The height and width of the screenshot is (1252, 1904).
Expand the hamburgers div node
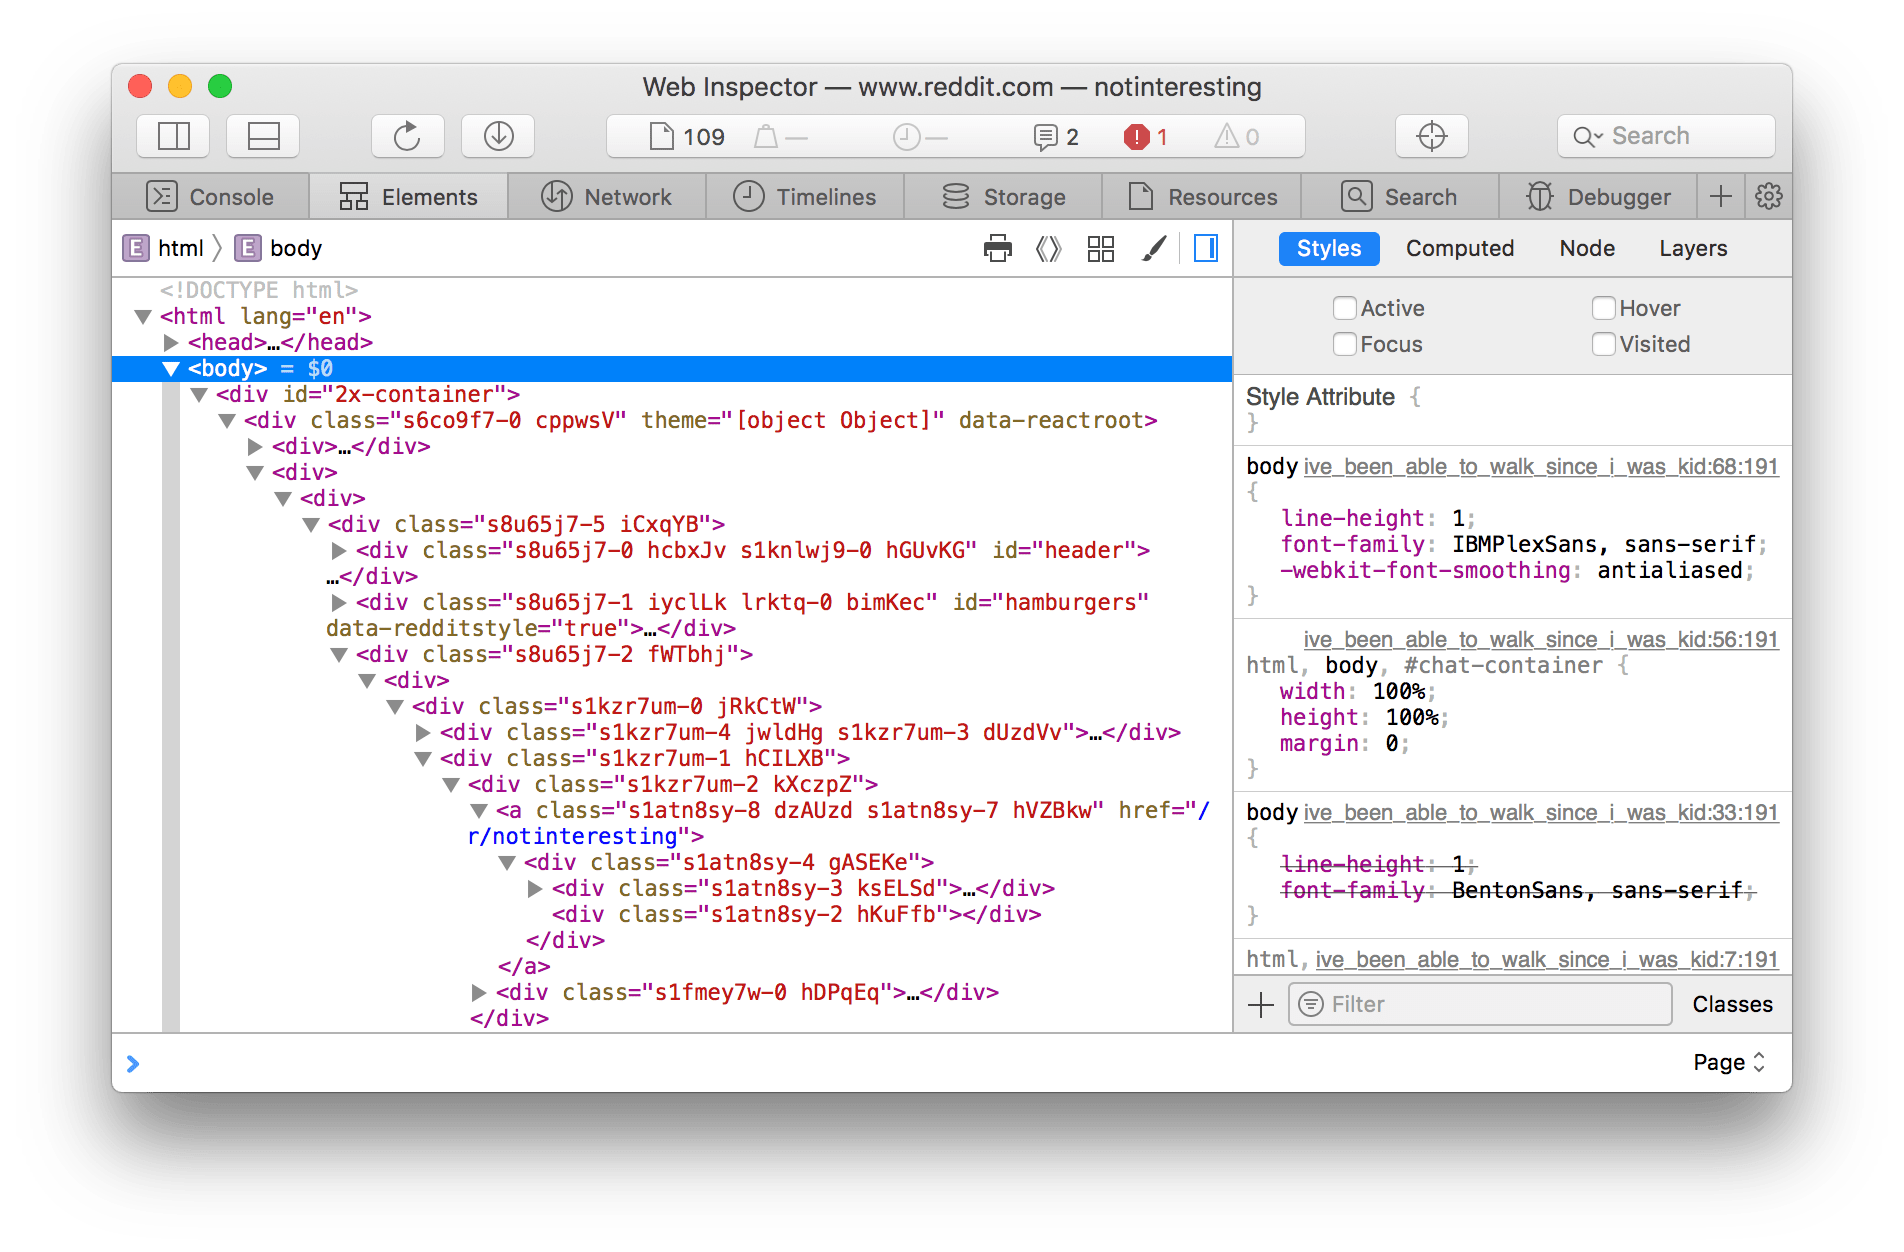pyautogui.click(x=339, y=603)
